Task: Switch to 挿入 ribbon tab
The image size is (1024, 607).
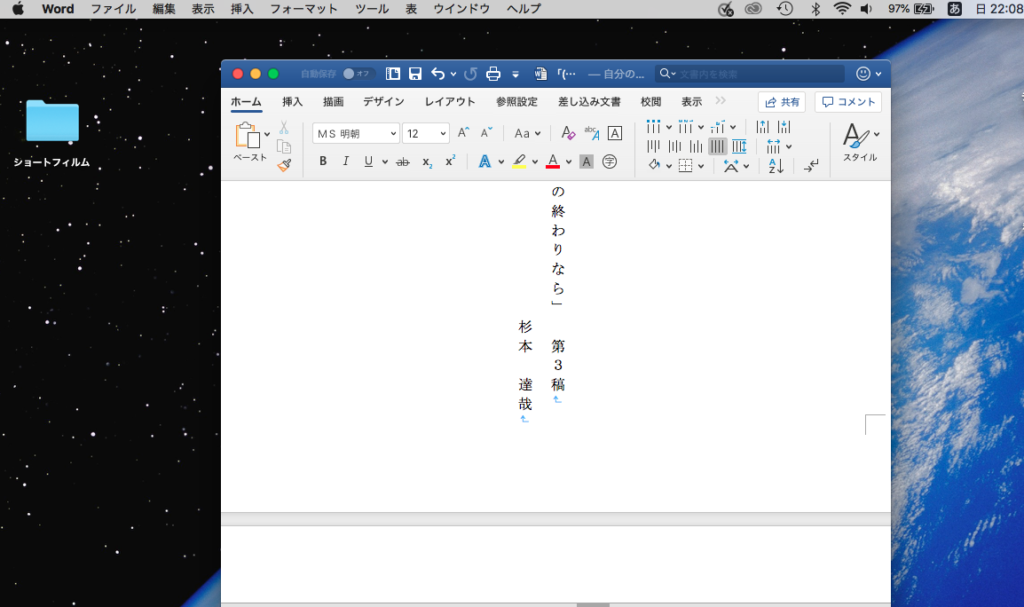Action: point(292,101)
